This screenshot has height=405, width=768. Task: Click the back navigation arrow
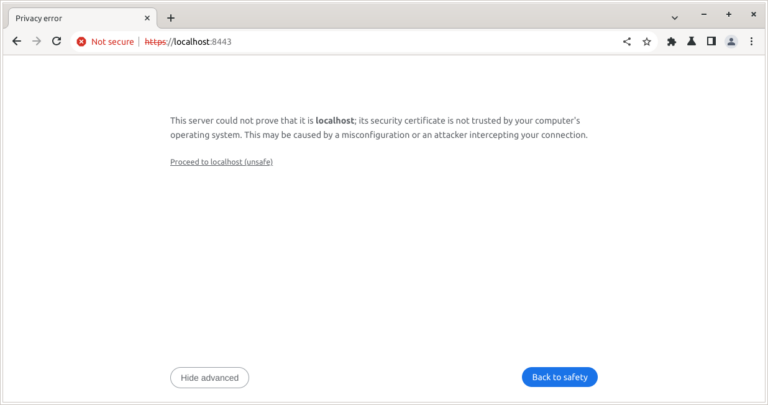(16, 41)
